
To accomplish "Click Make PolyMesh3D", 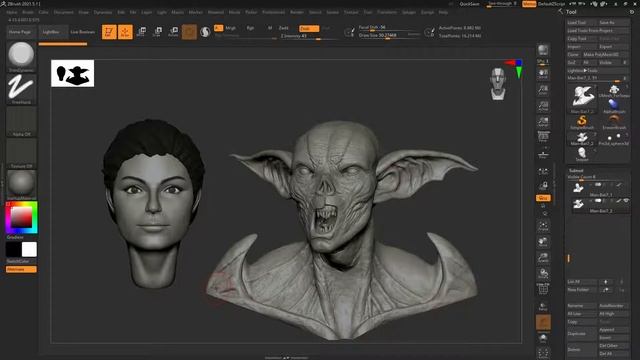I will [605, 54].
